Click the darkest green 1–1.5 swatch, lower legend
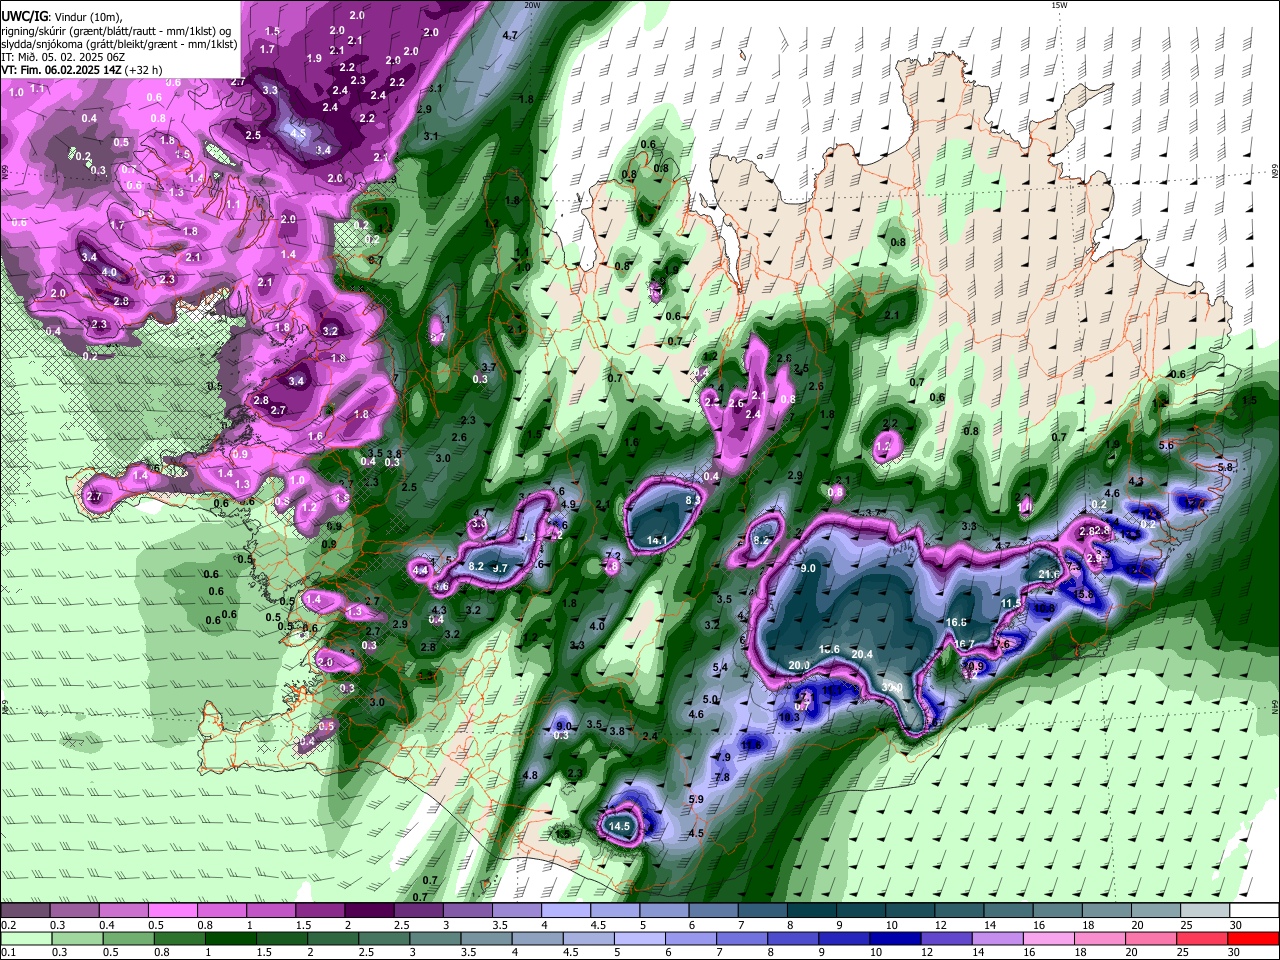This screenshot has width=1280, height=960. (230, 939)
